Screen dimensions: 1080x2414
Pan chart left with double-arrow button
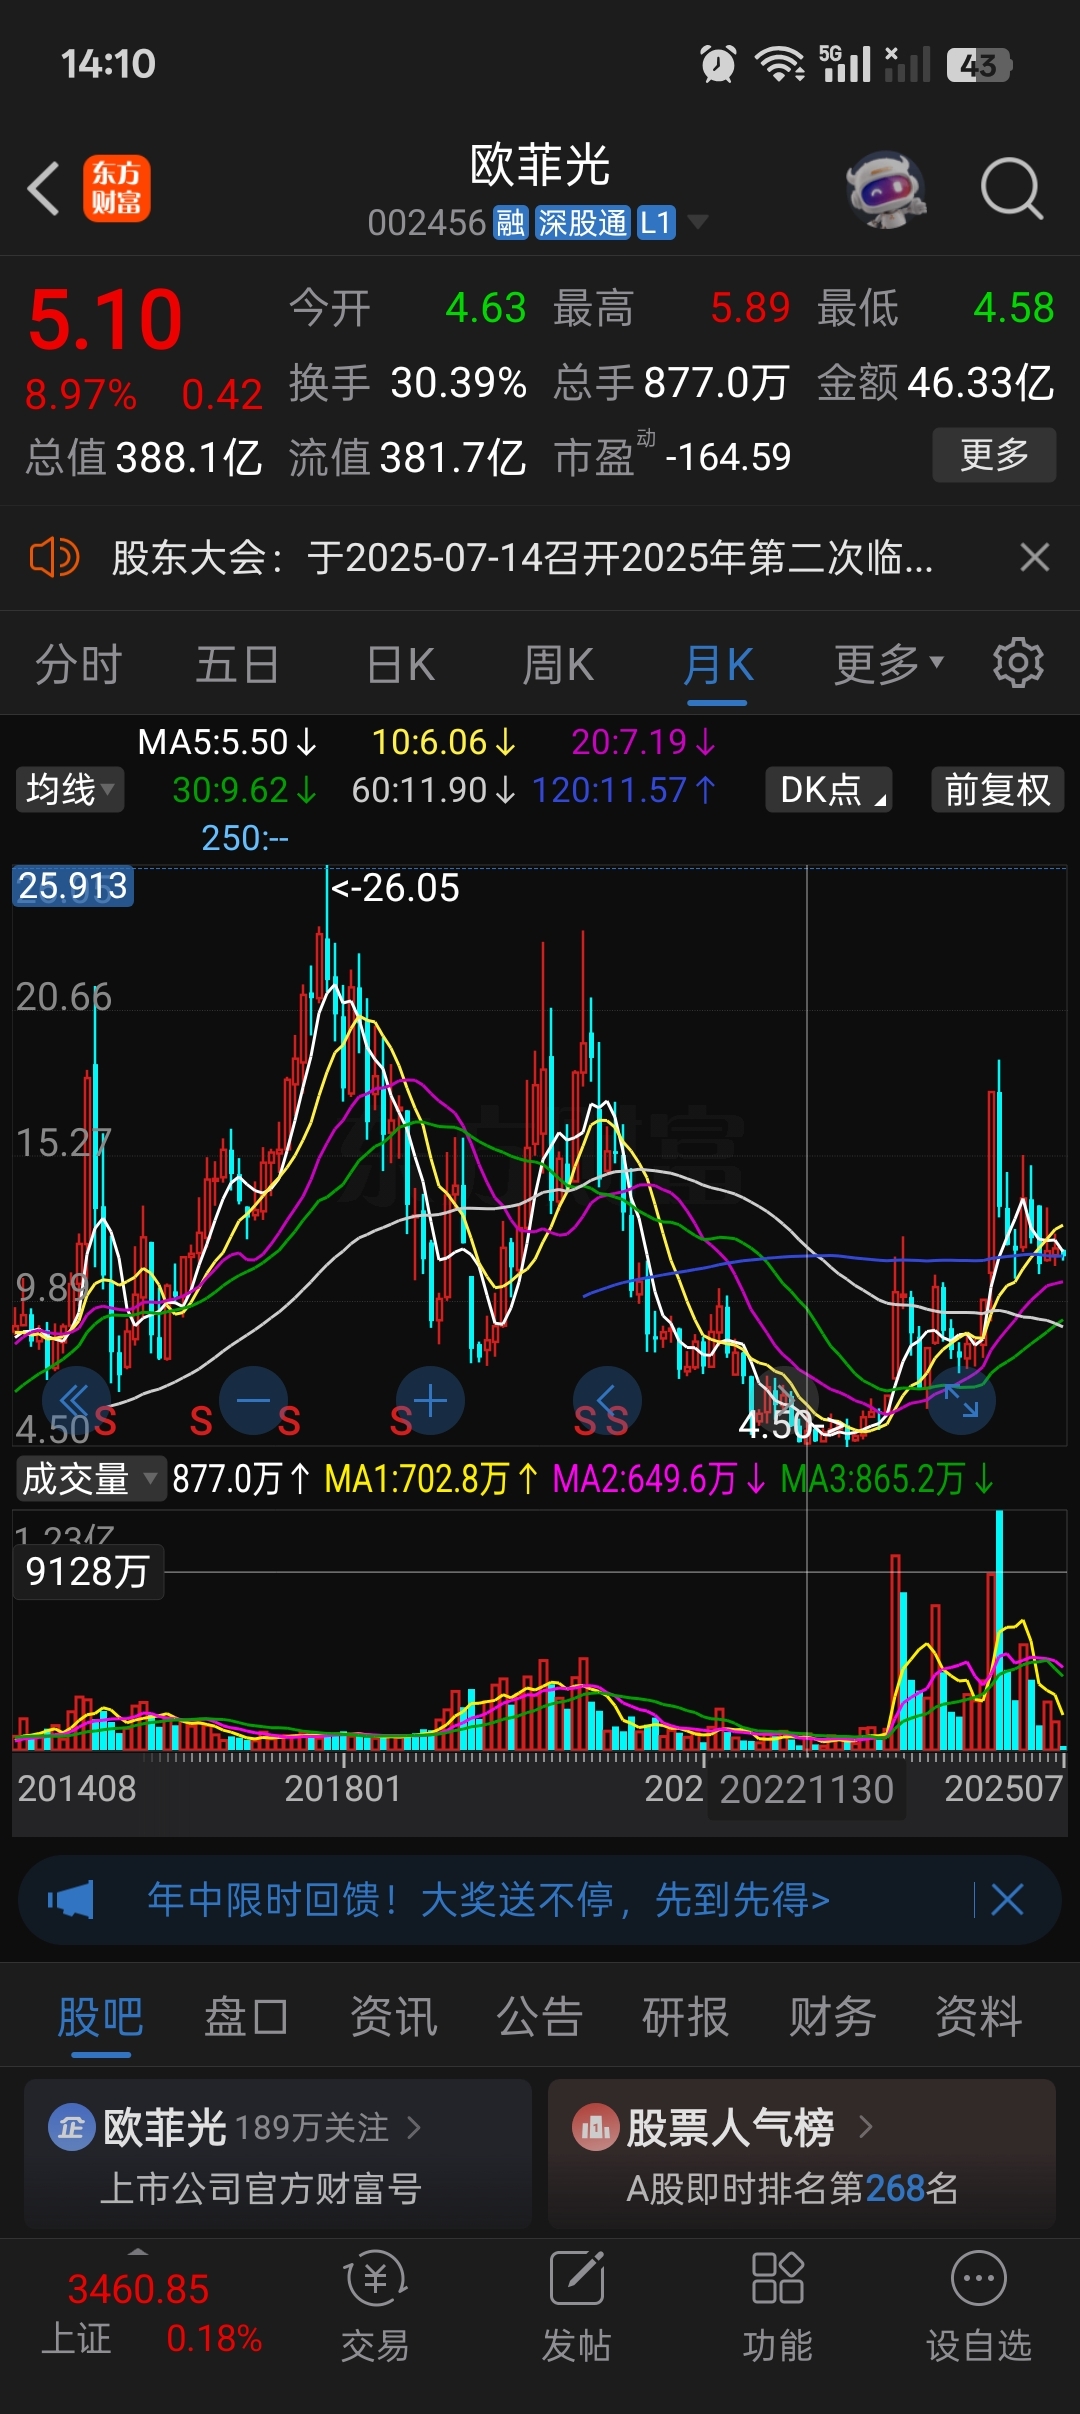point(76,1400)
